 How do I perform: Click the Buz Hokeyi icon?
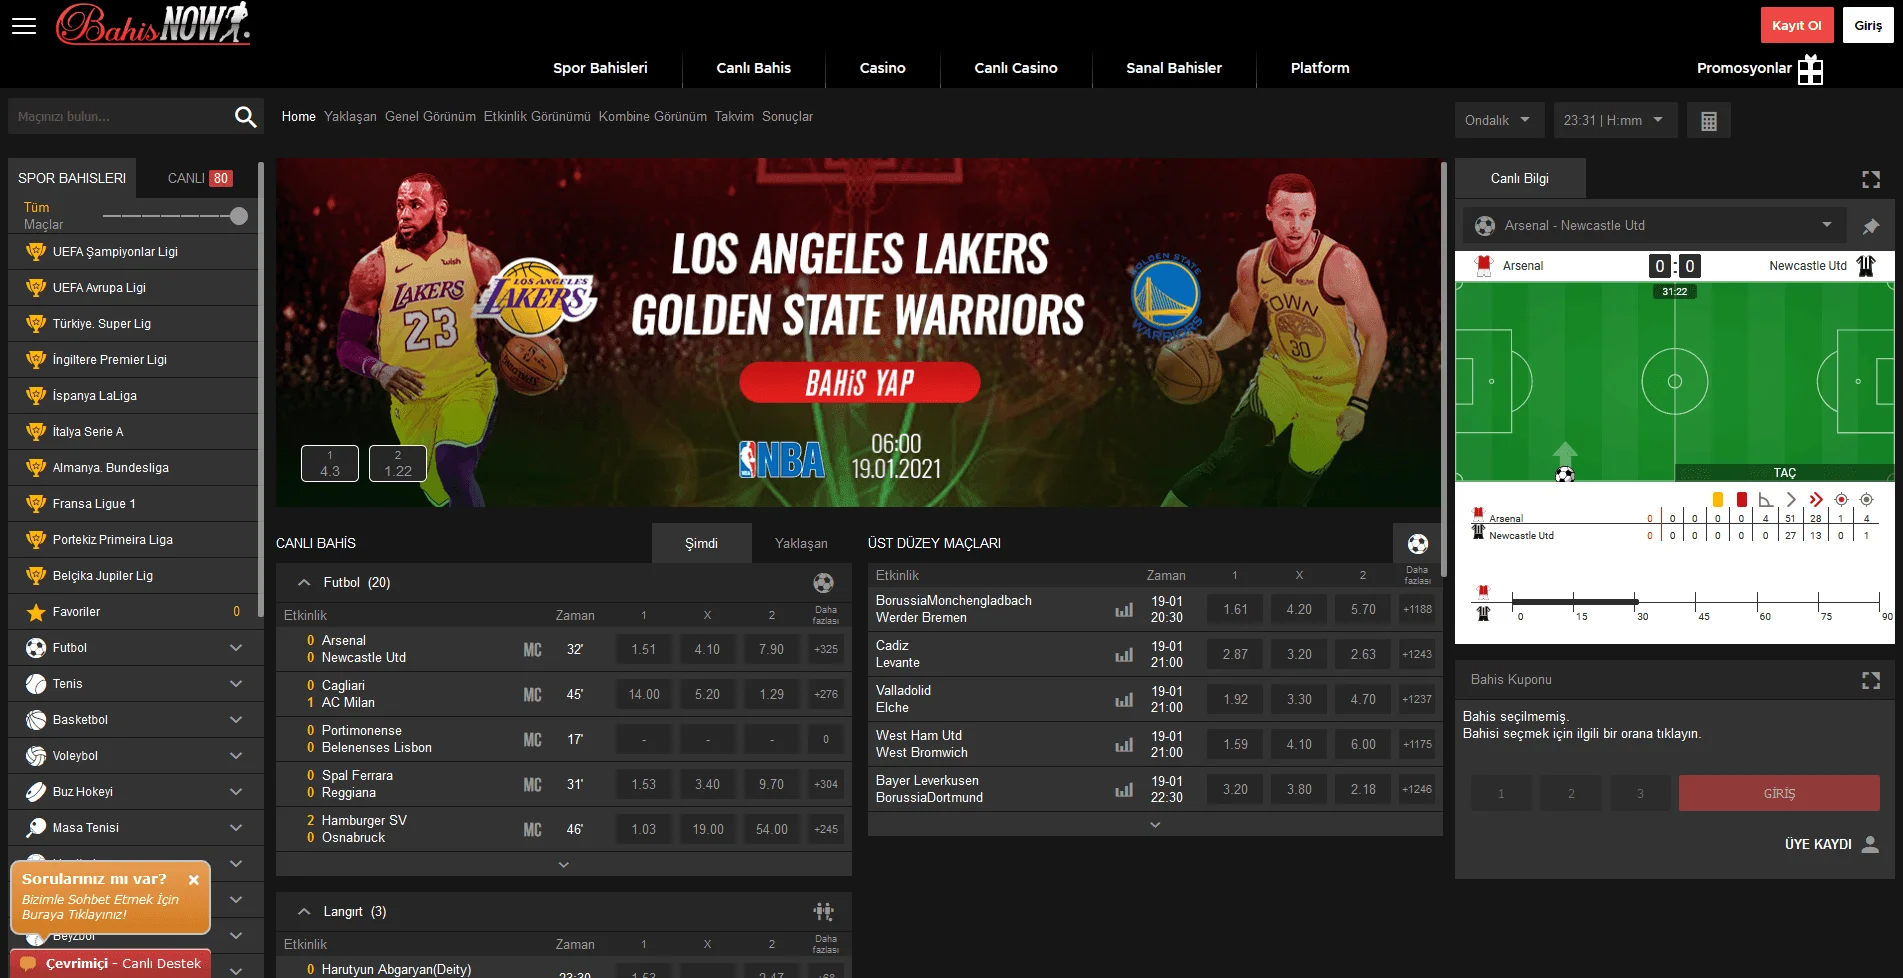(x=36, y=792)
